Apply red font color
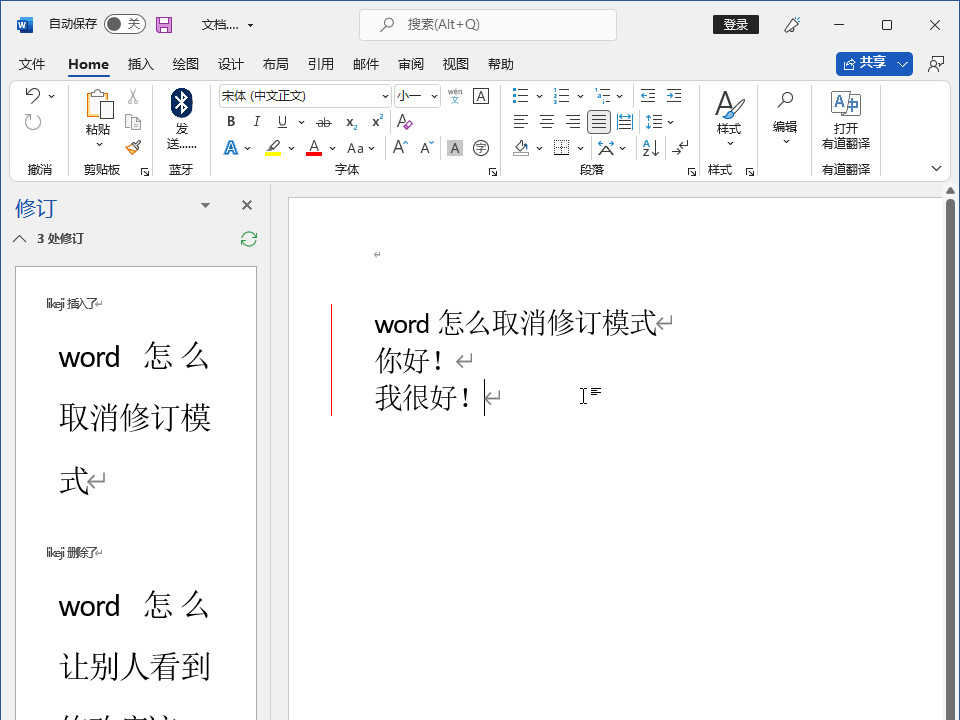The height and width of the screenshot is (720, 960). (314, 148)
